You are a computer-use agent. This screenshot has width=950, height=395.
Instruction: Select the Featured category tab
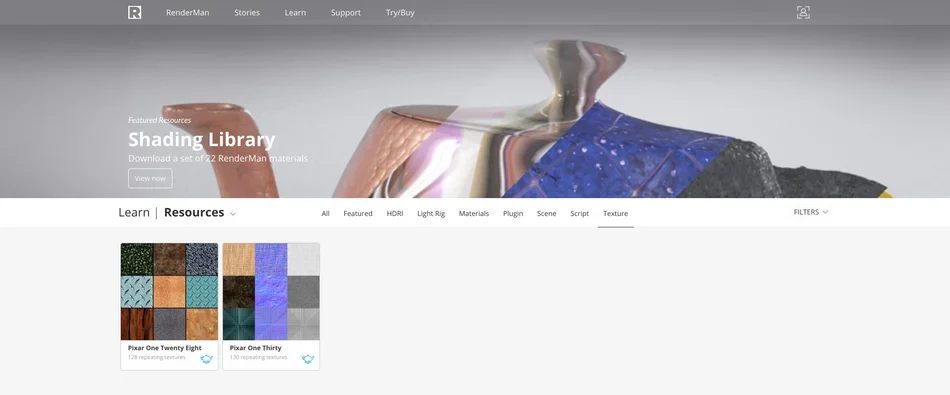357,213
